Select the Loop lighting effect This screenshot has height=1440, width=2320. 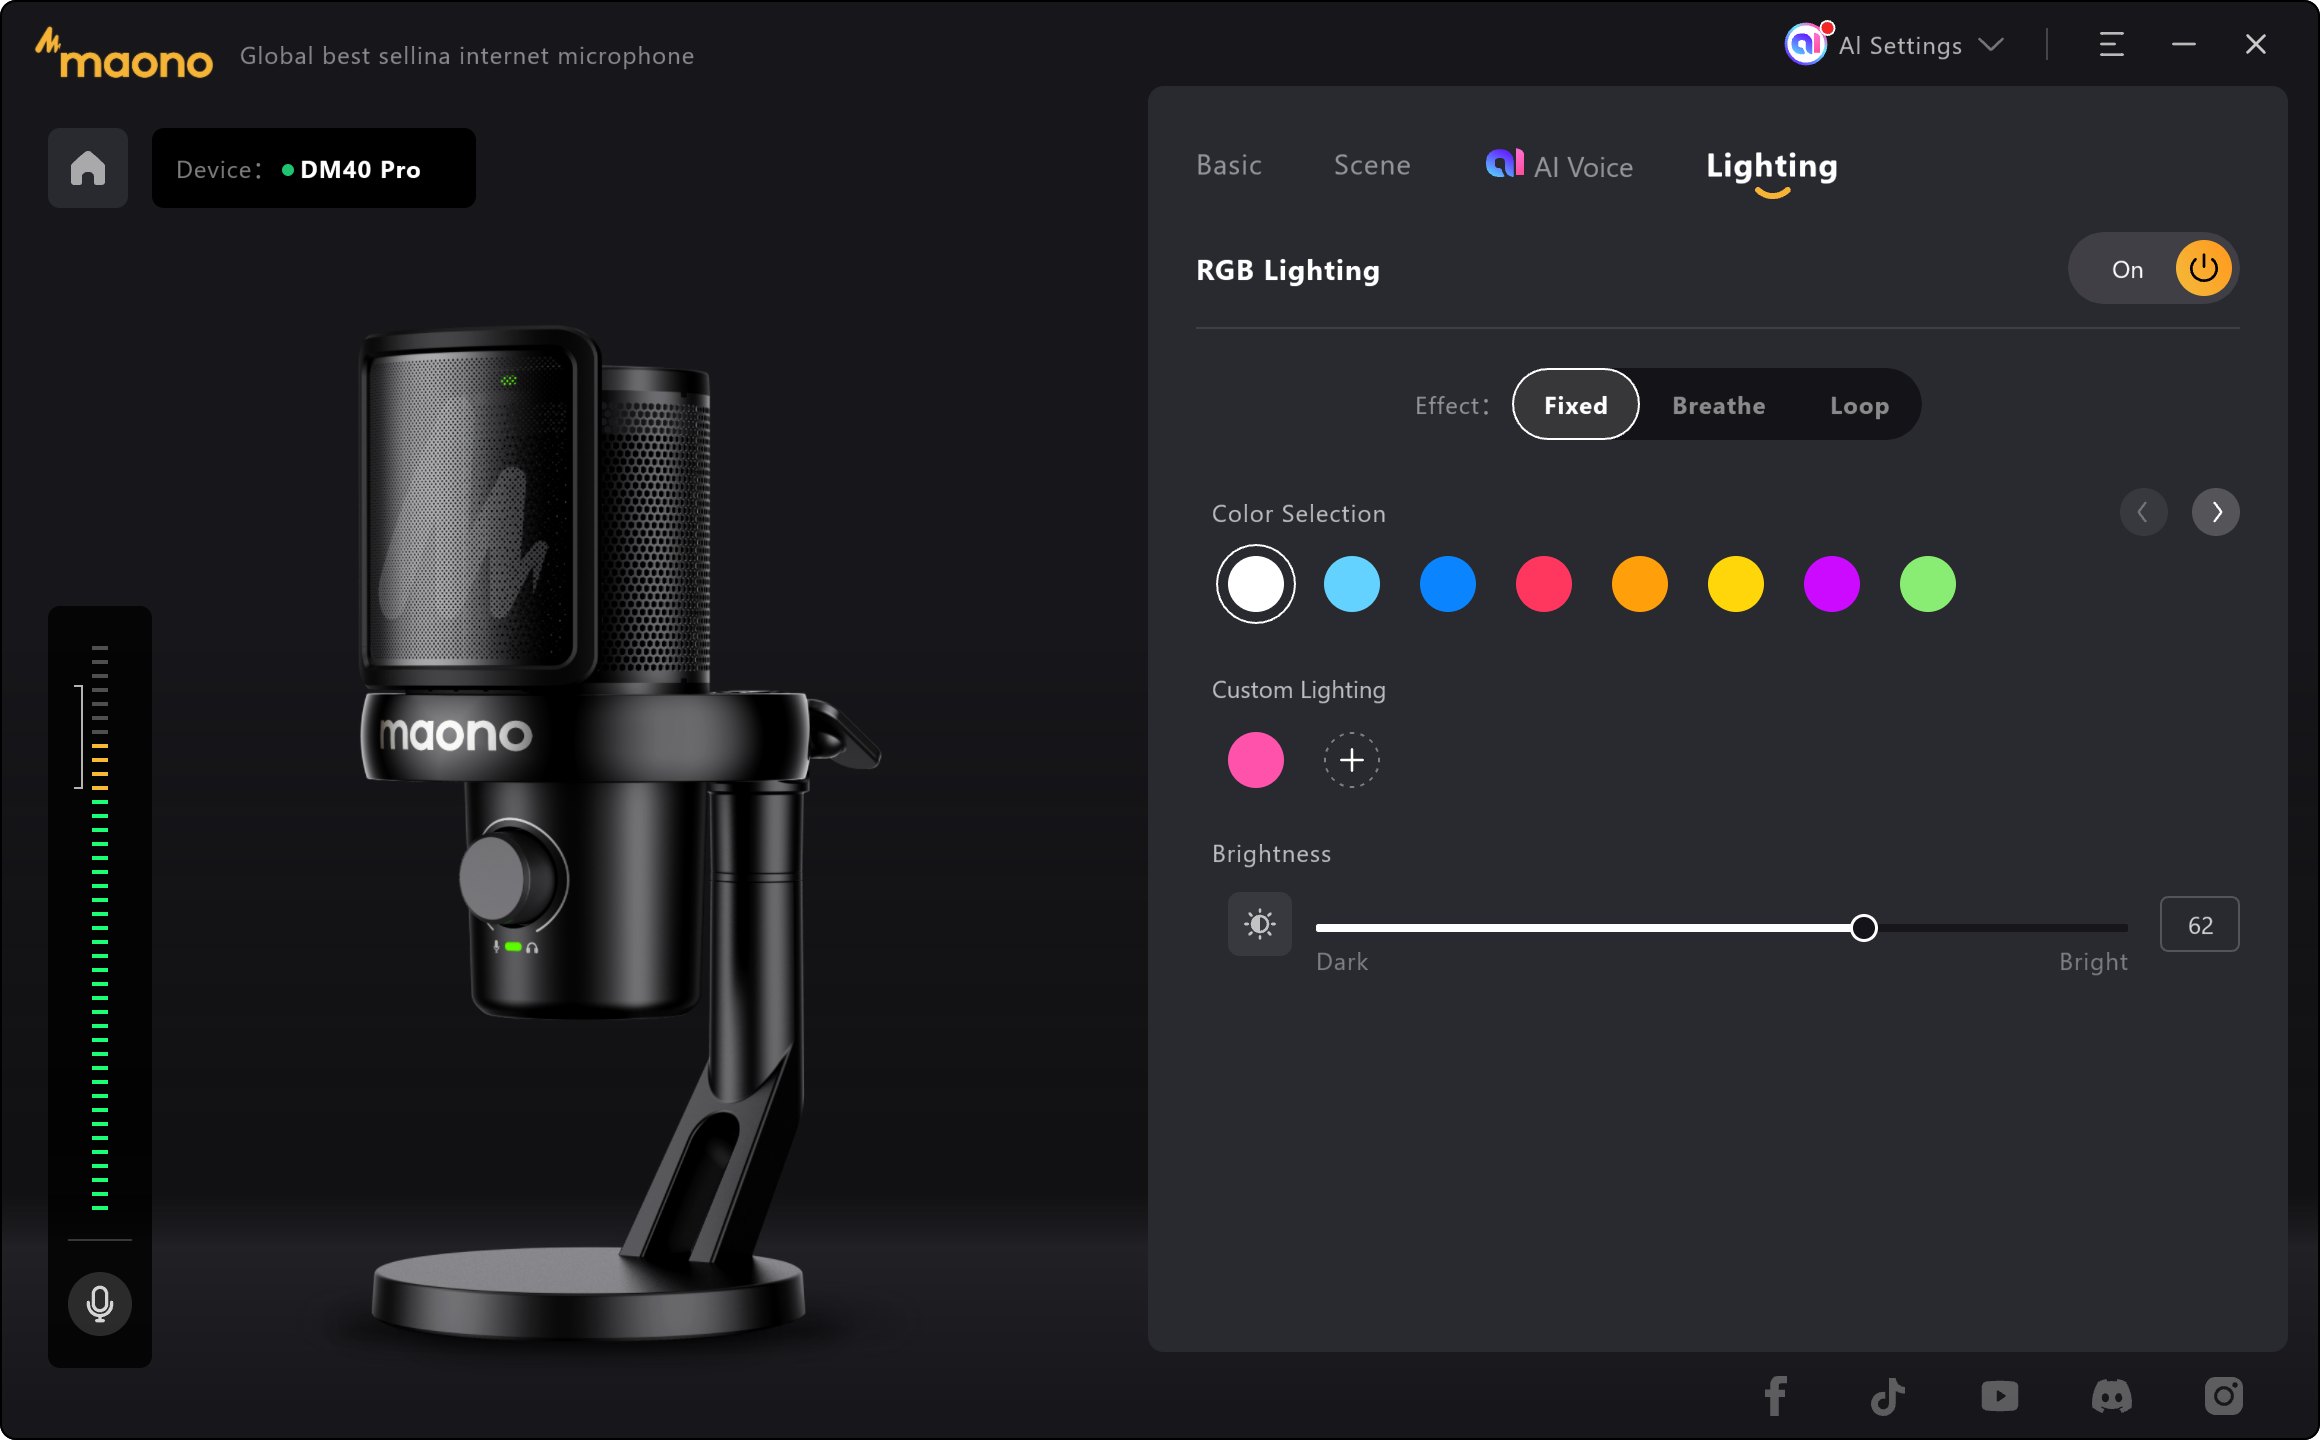pyautogui.click(x=1859, y=405)
